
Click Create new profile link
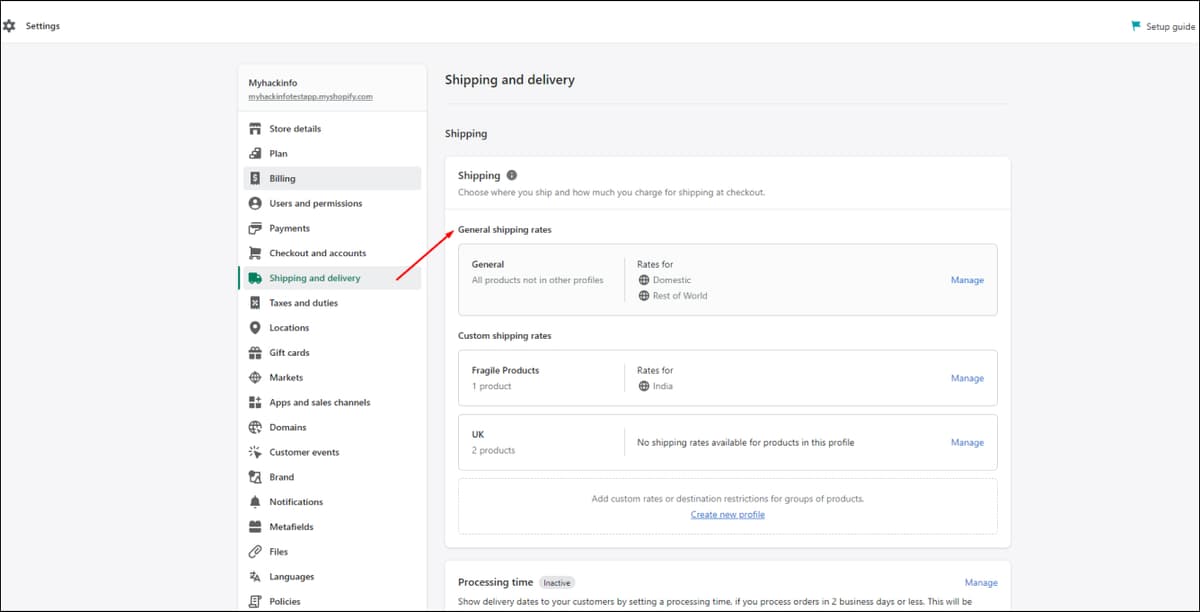point(728,515)
